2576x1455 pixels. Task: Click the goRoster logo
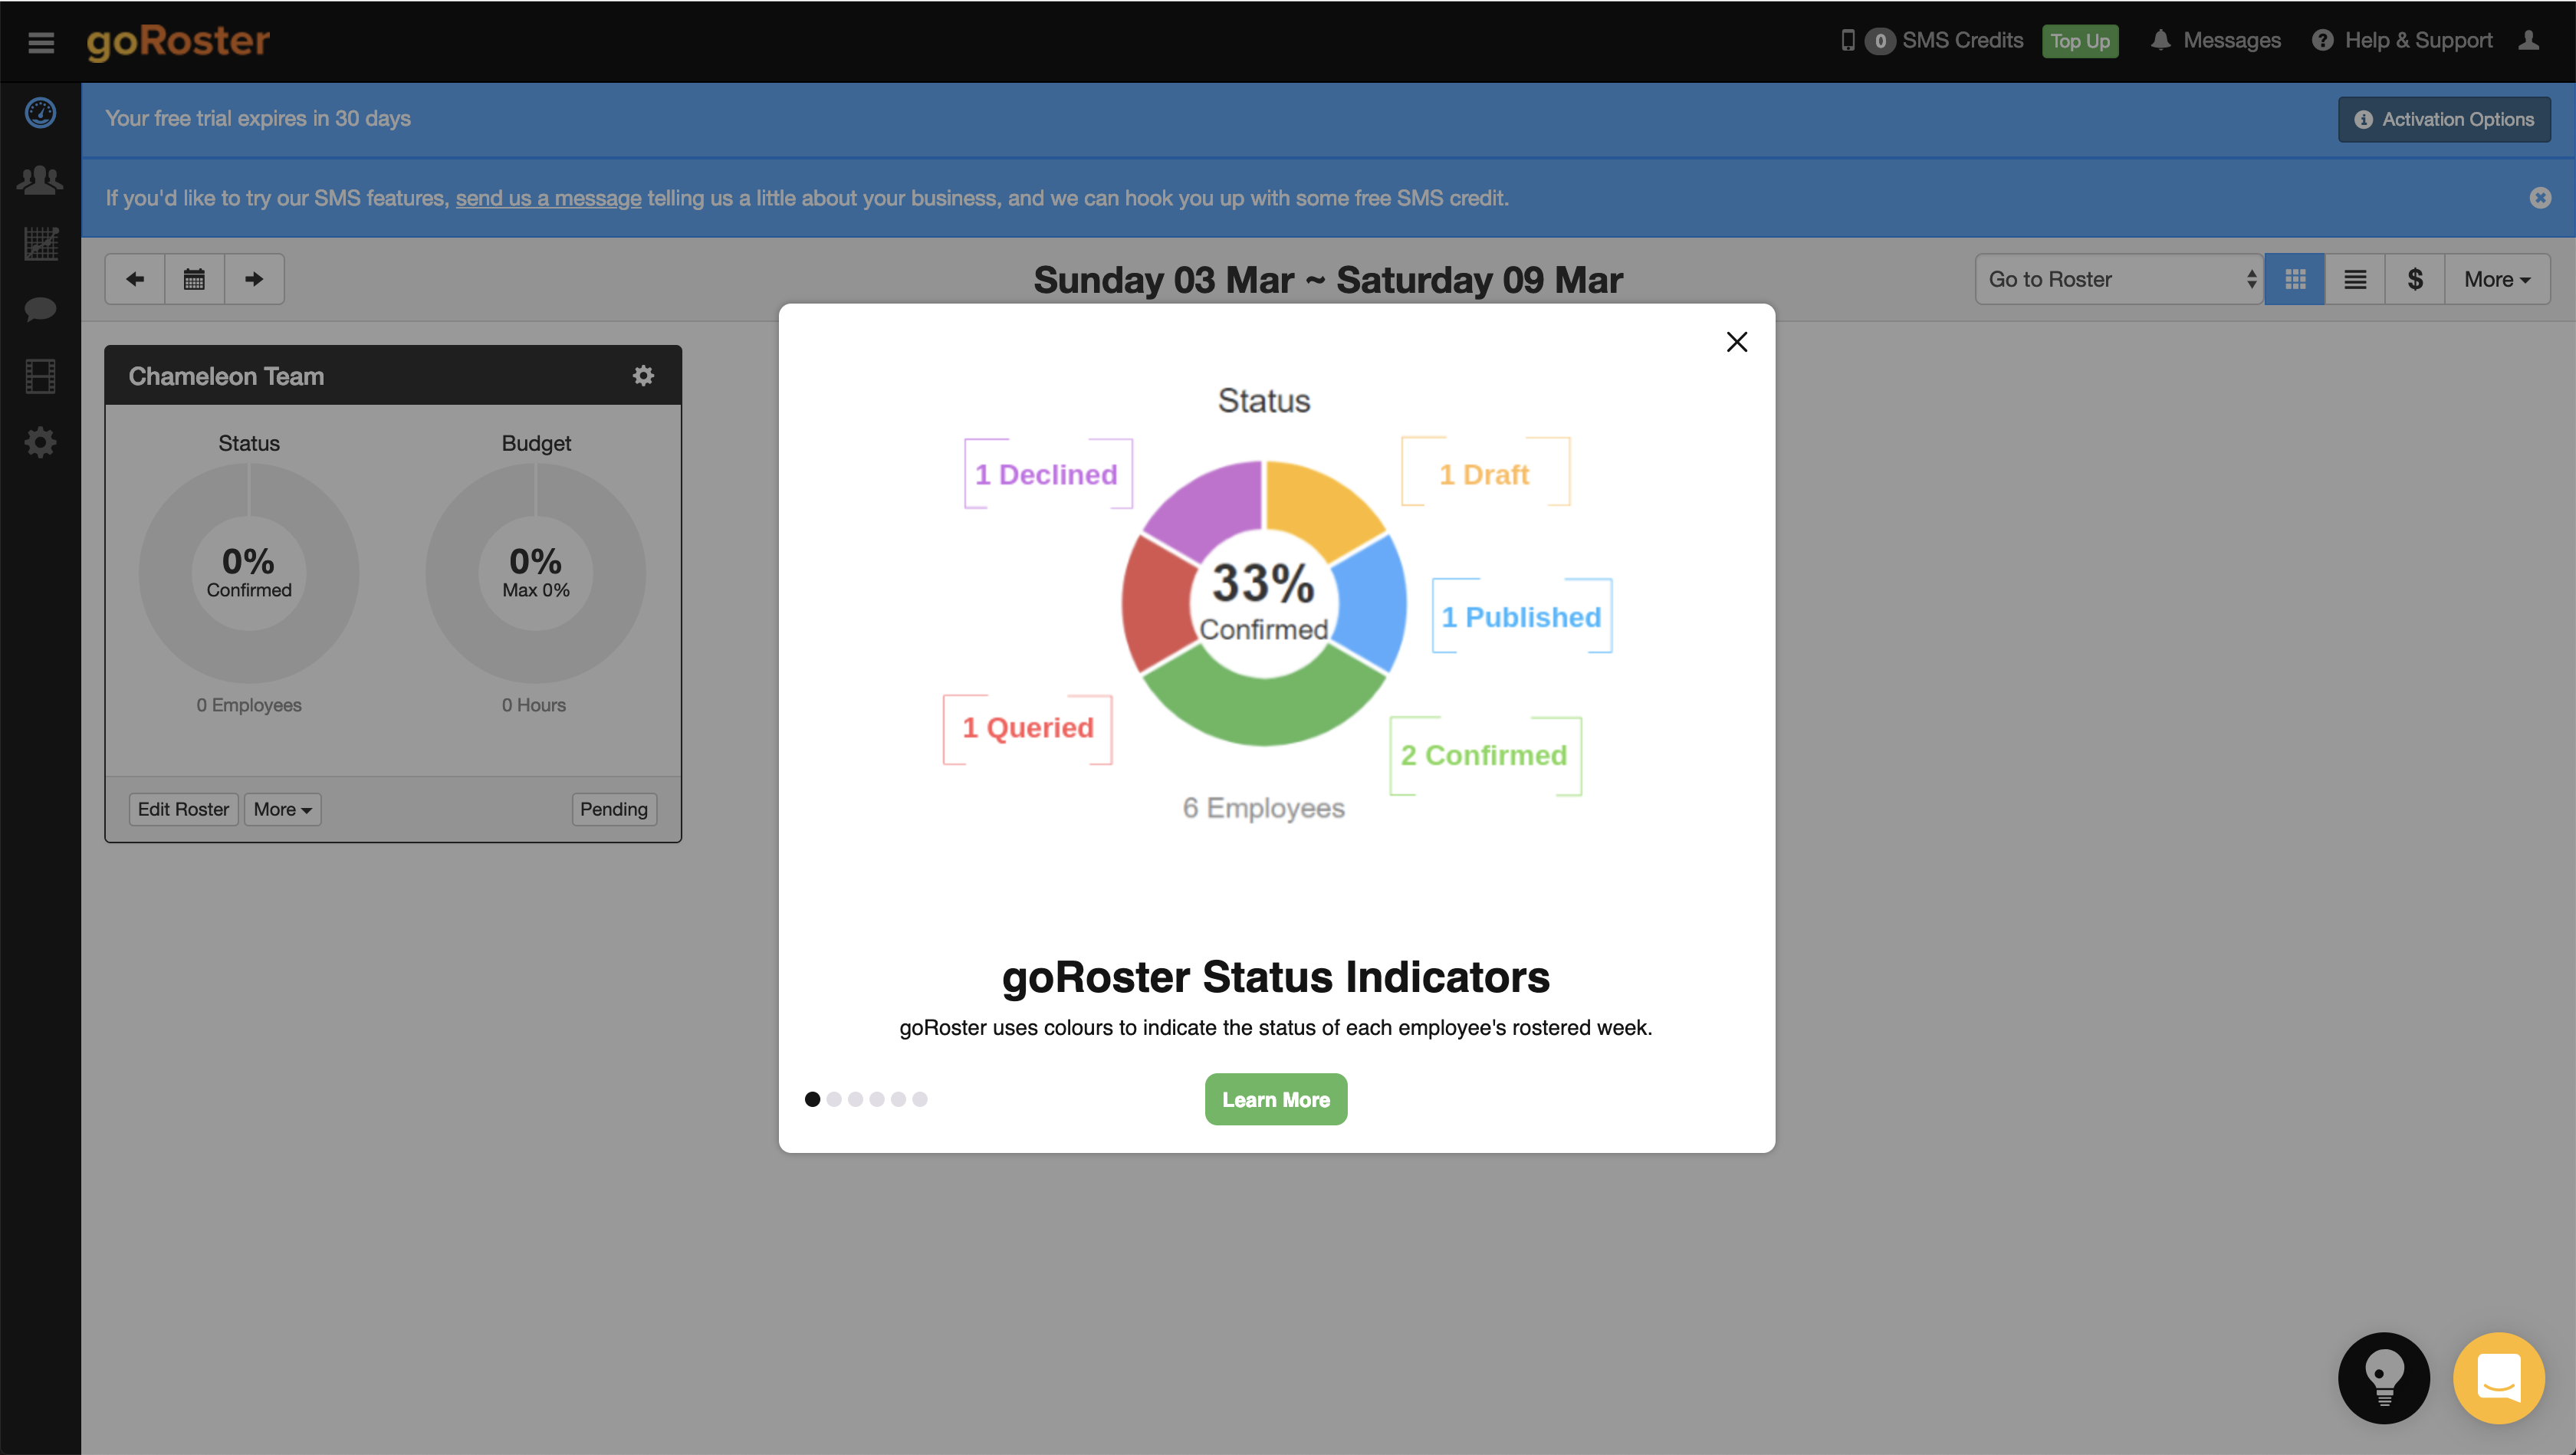click(178, 41)
